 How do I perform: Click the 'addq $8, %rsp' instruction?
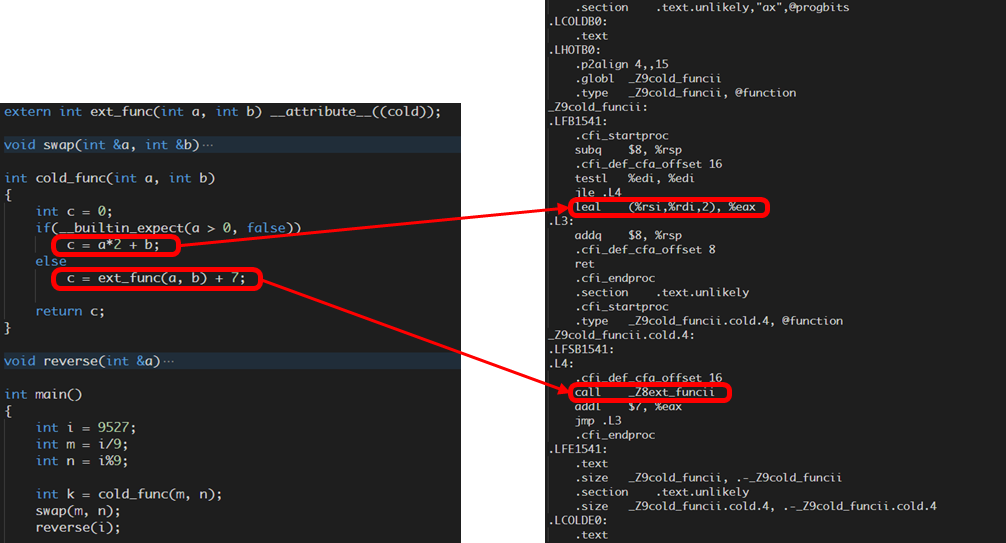628,235
